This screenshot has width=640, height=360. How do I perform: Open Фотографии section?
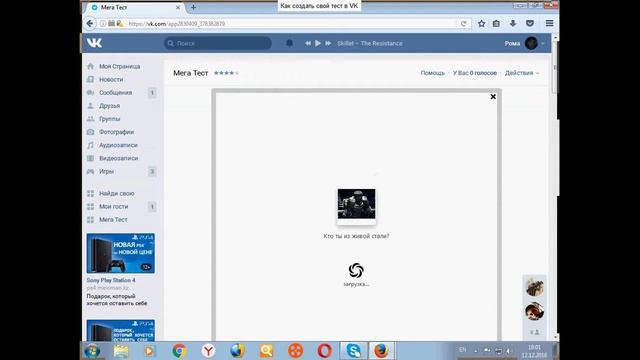[116, 132]
